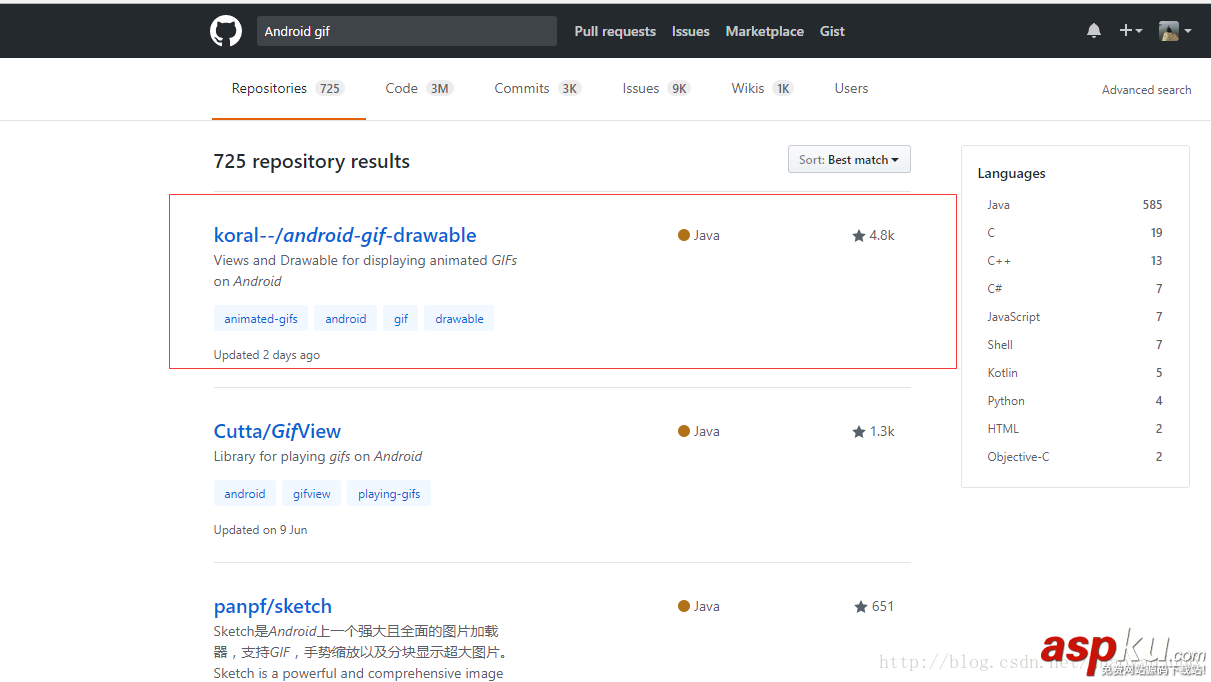Expand the plus create-new menu

click(x=1130, y=31)
